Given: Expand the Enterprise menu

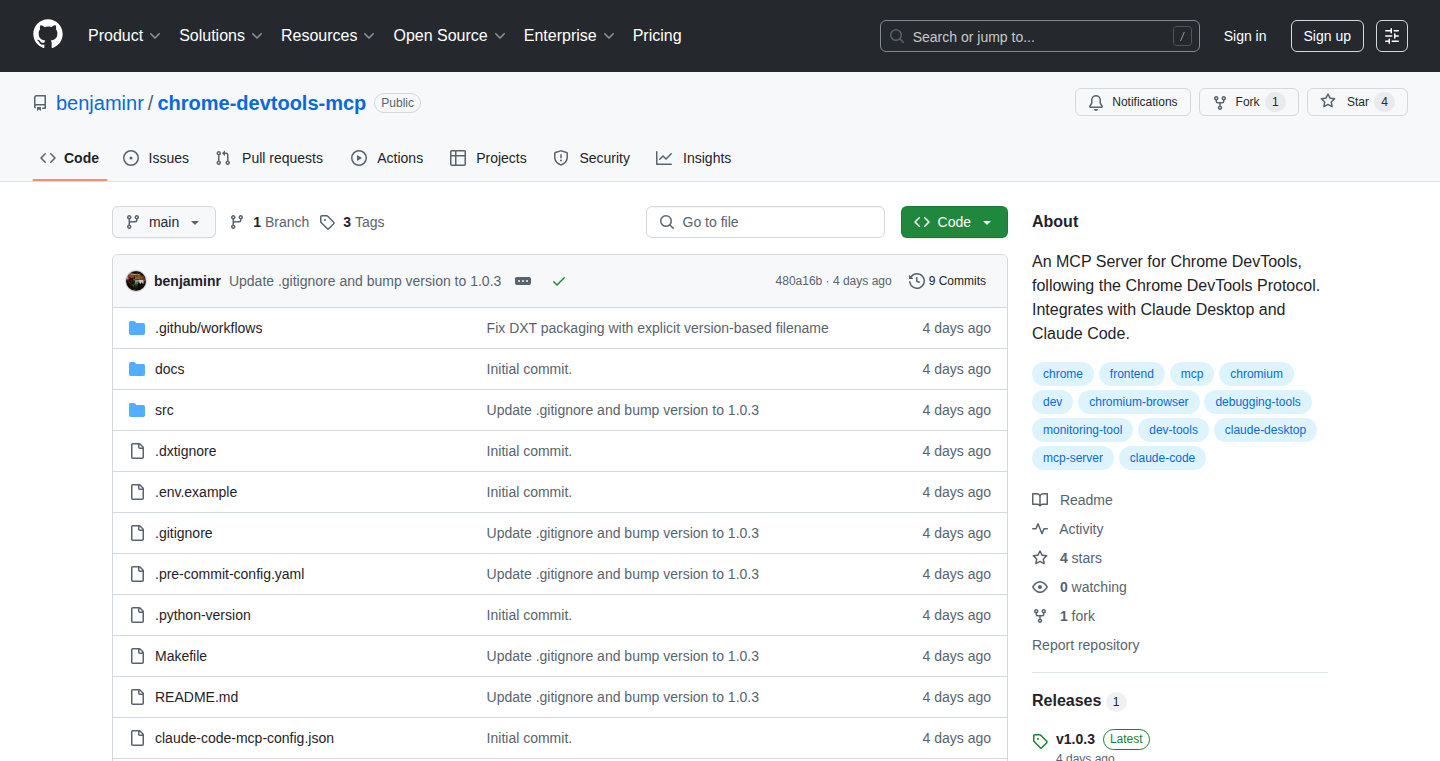Looking at the screenshot, I should [x=570, y=36].
